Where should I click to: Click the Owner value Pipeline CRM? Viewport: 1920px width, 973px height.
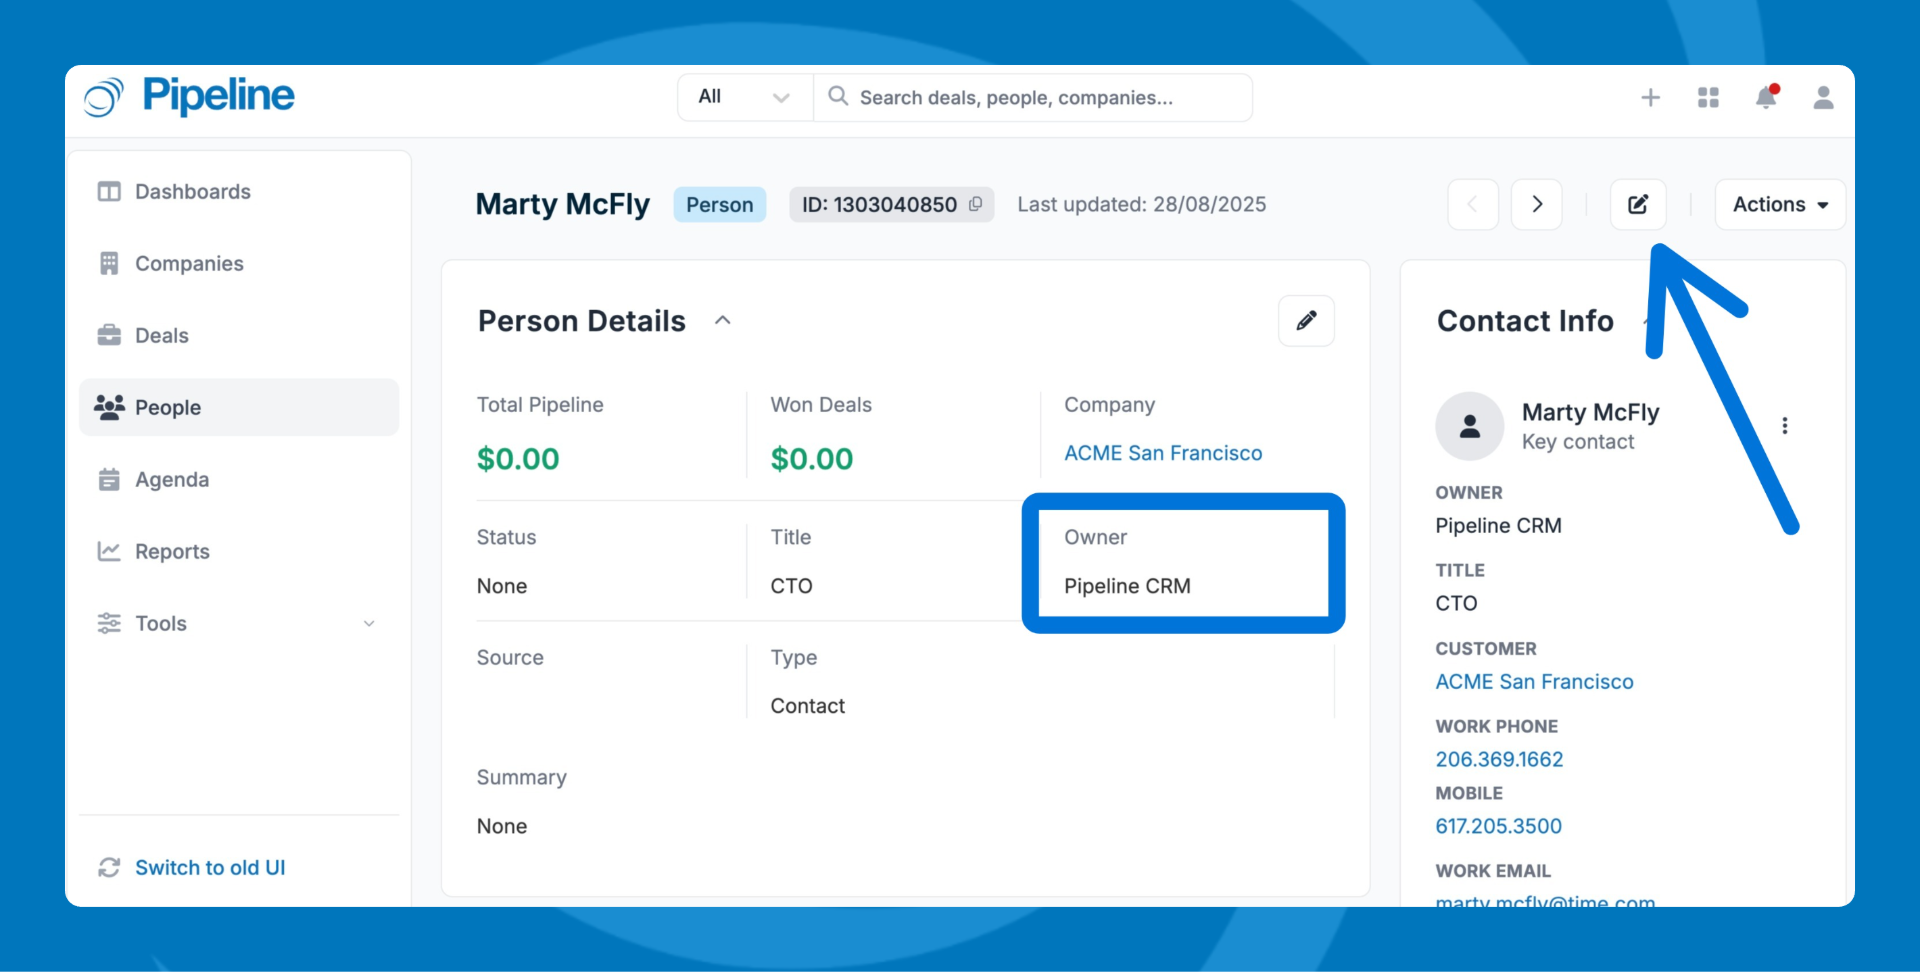coord(1127,586)
